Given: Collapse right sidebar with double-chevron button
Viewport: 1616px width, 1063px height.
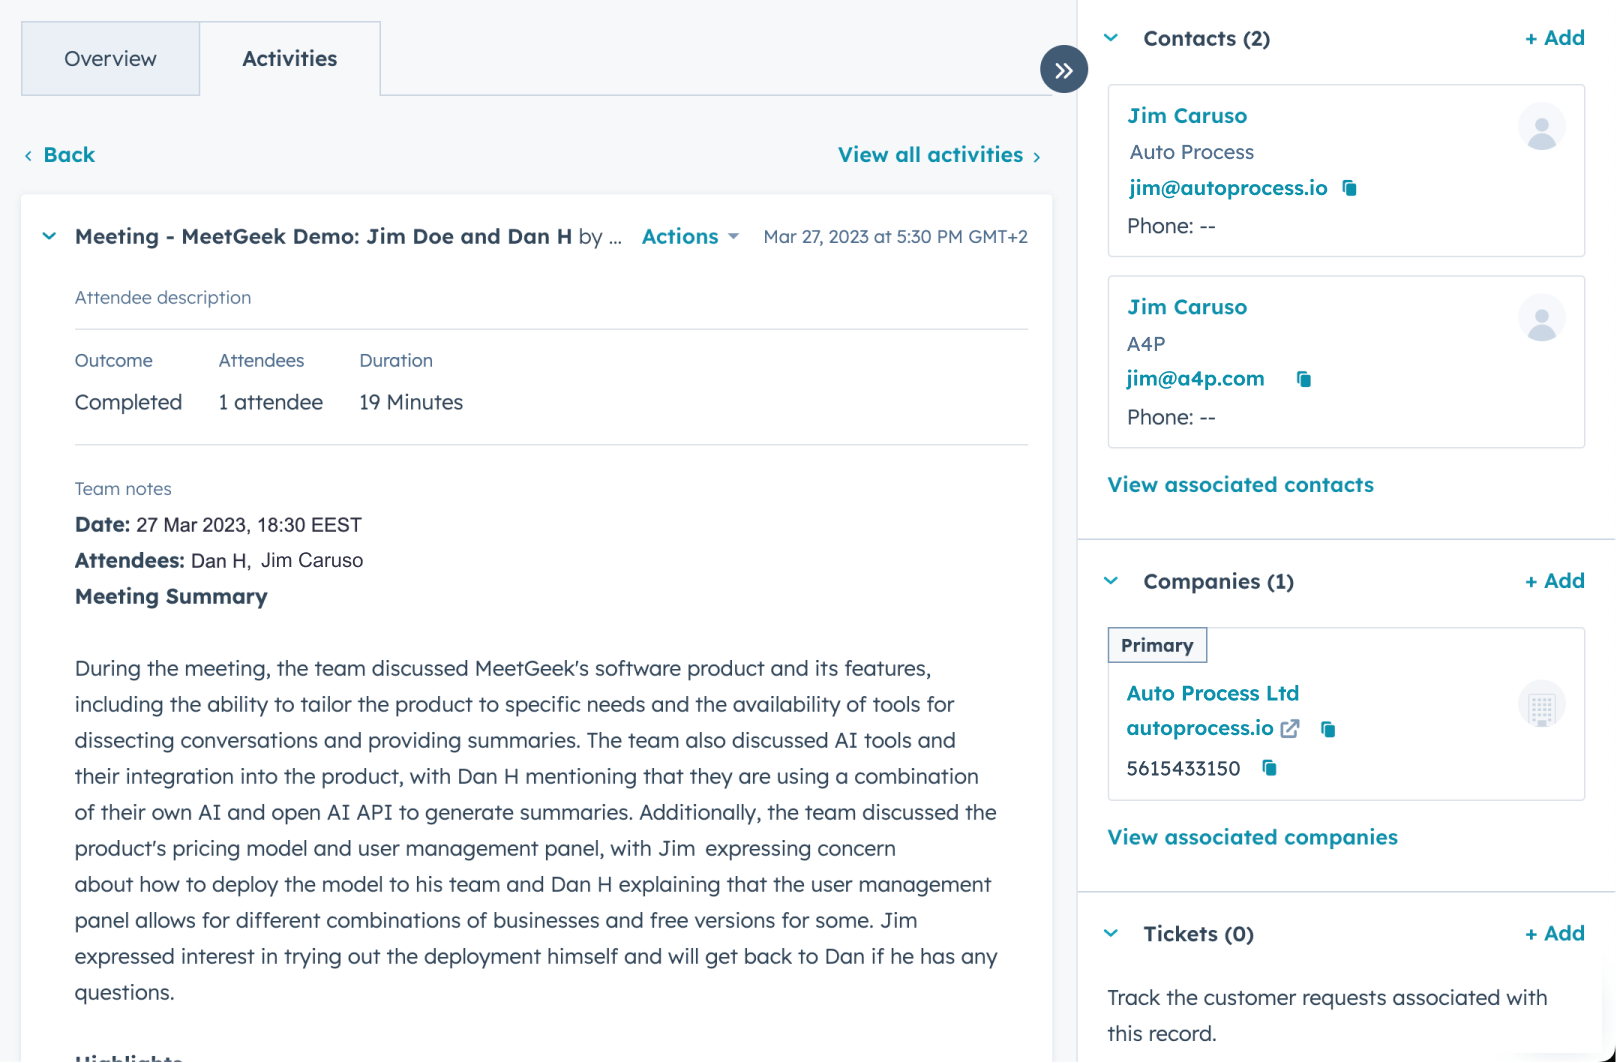Looking at the screenshot, I should point(1064,69).
